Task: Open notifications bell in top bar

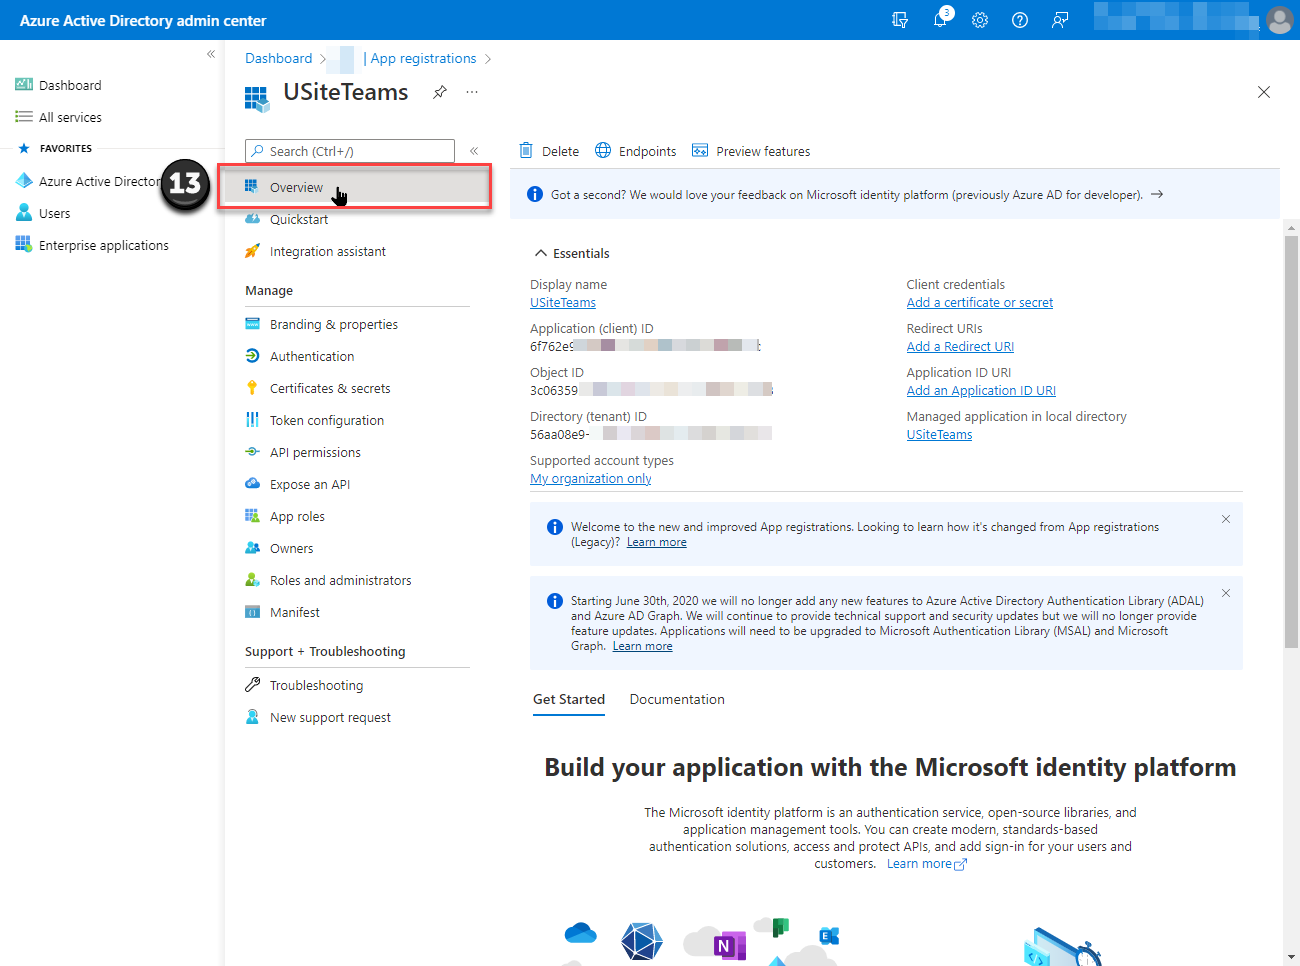Action: [x=940, y=19]
